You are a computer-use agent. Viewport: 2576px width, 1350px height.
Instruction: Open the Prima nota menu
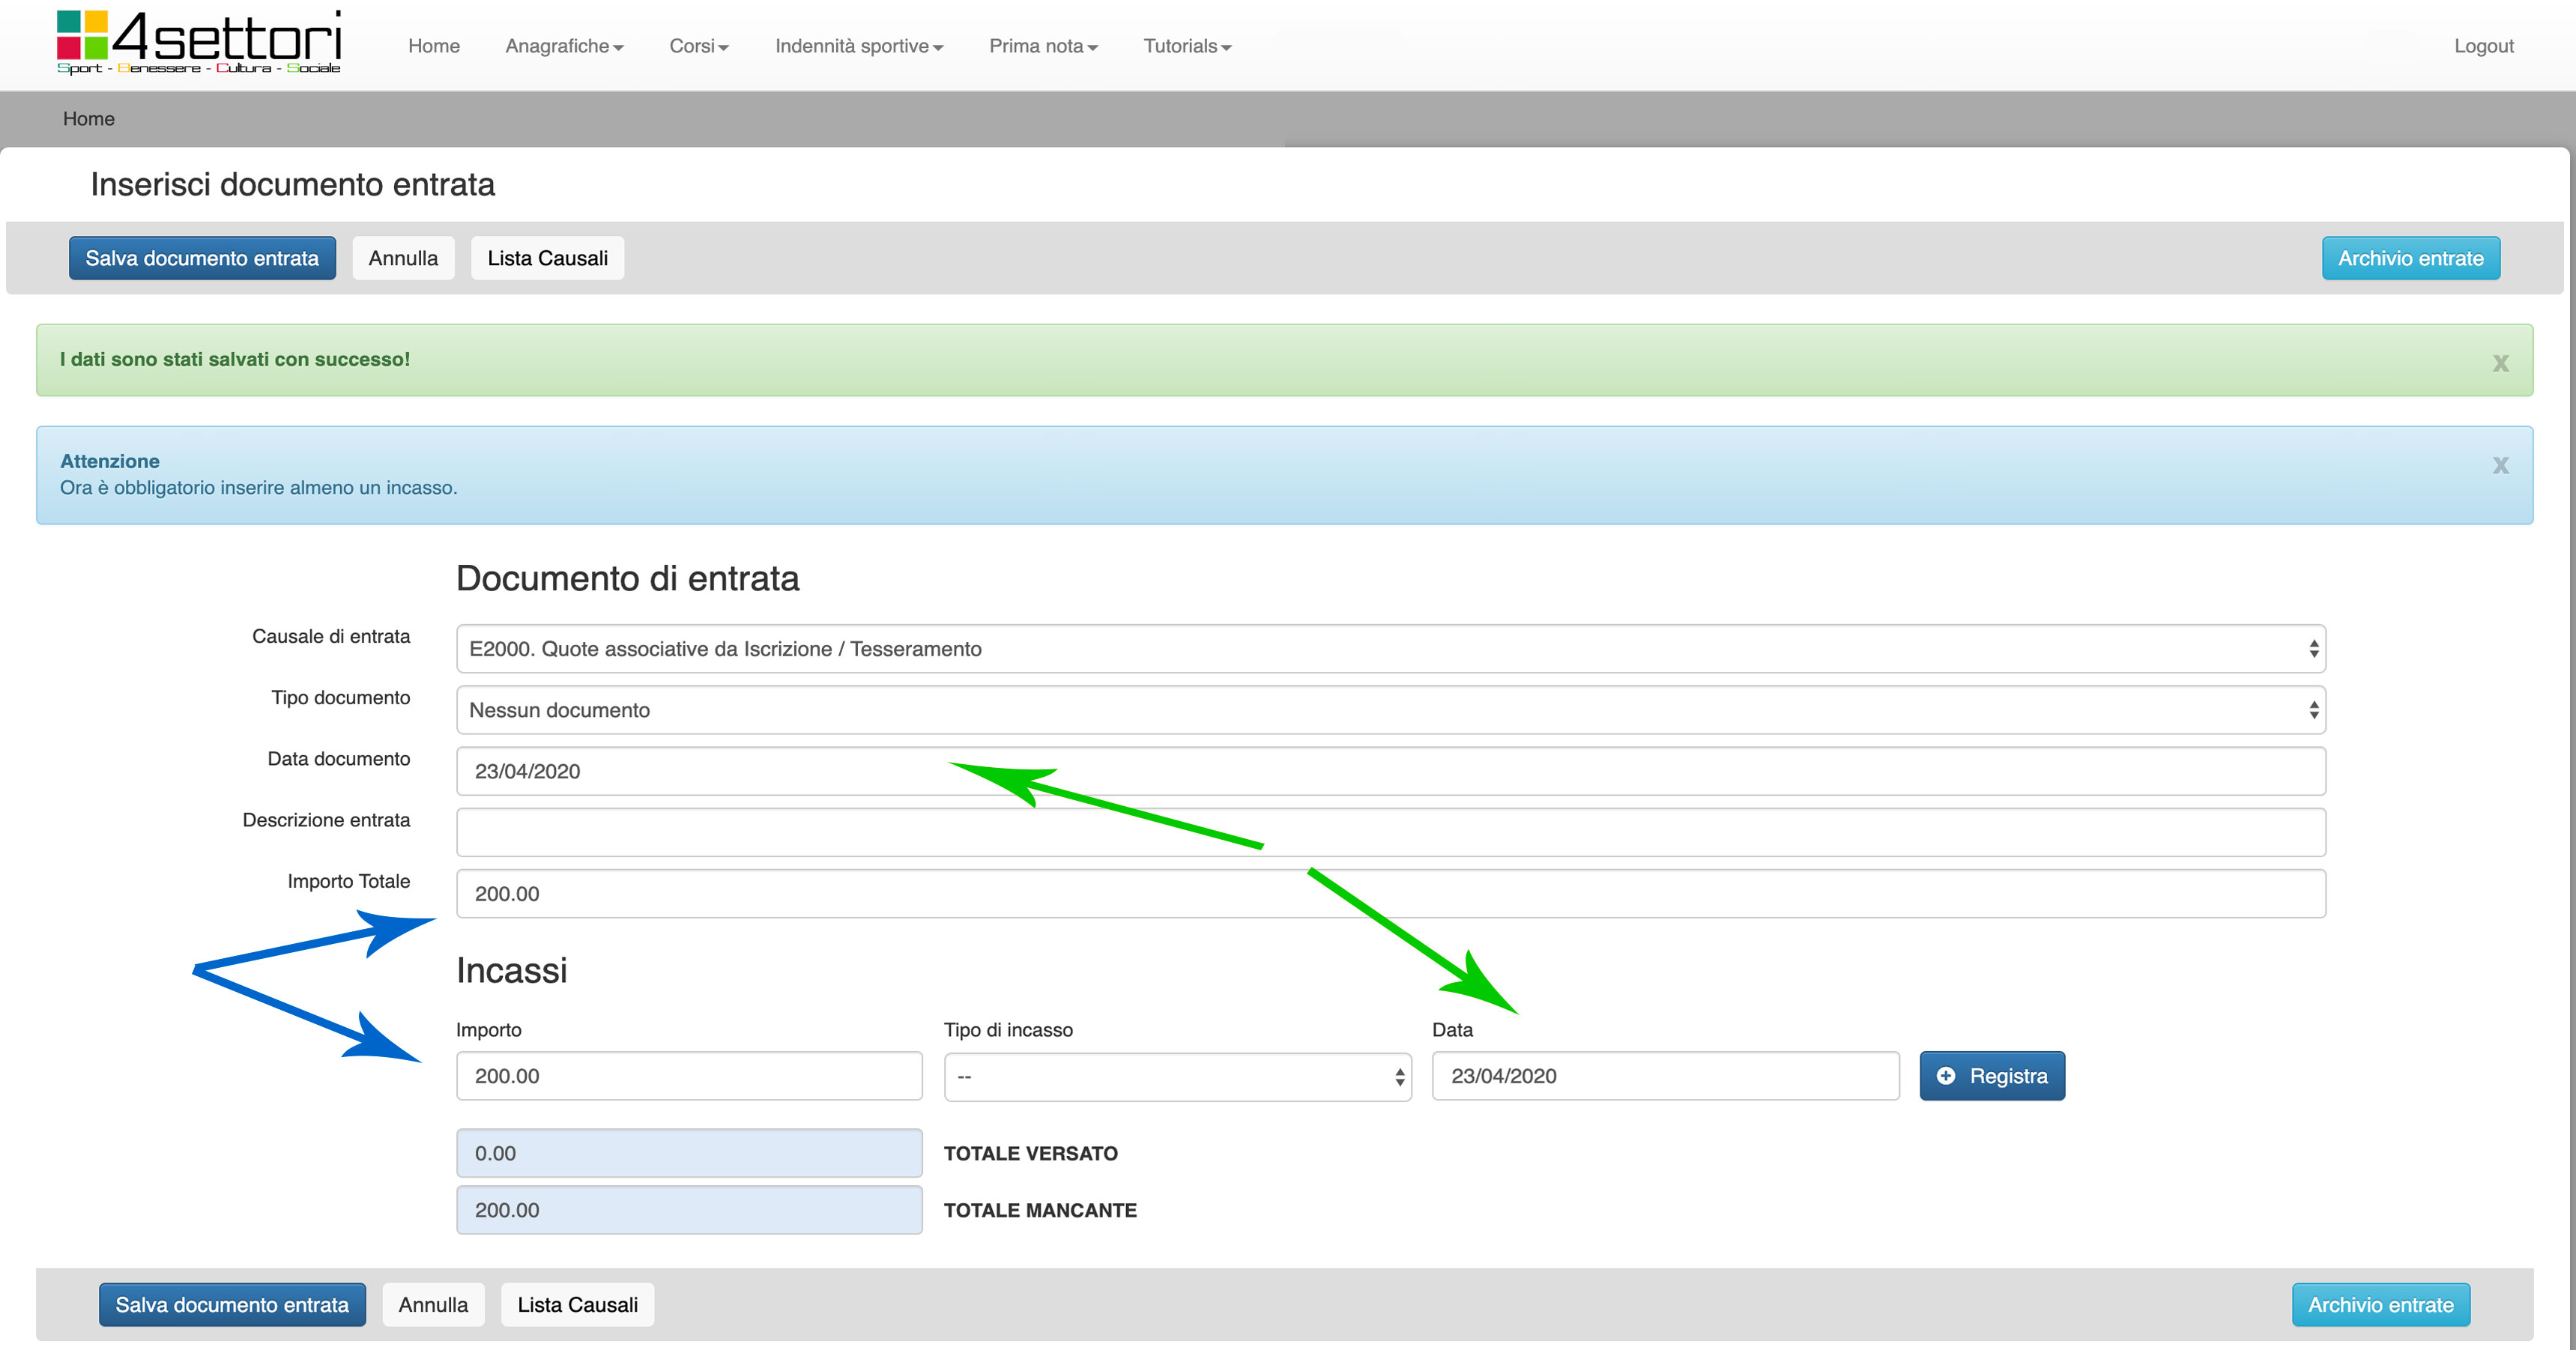point(1042,46)
